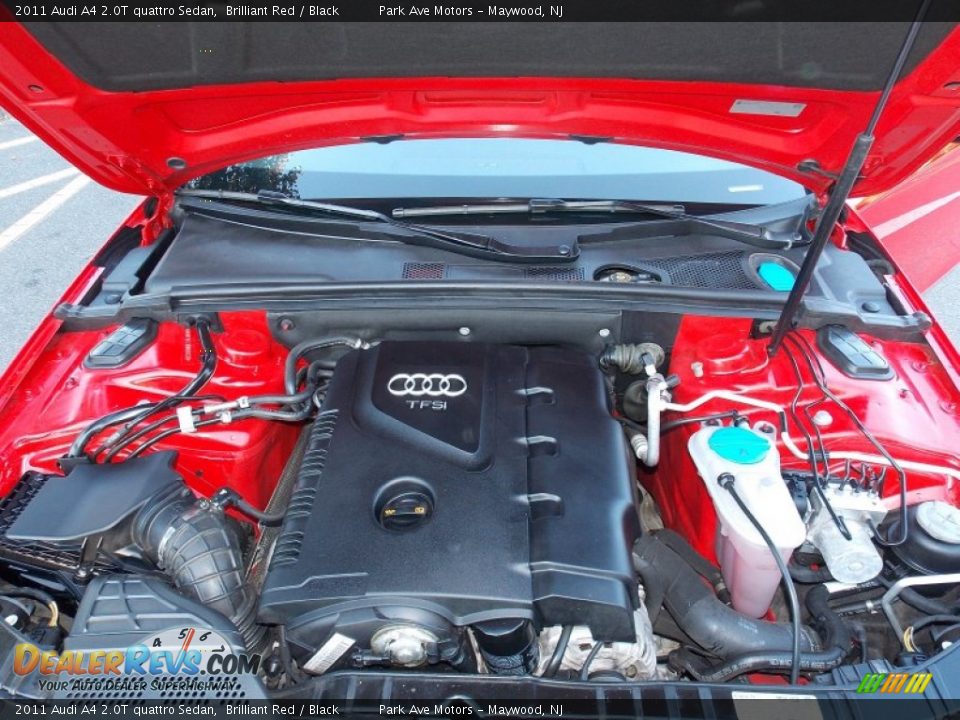Expand the bottom caption bar
This screenshot has height=720, width=960.
coord(480,712)
